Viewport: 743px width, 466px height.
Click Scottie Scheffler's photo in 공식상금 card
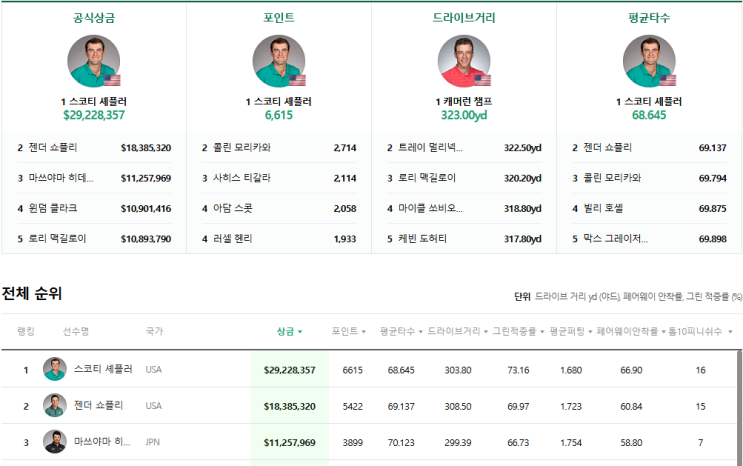point(93,62)
